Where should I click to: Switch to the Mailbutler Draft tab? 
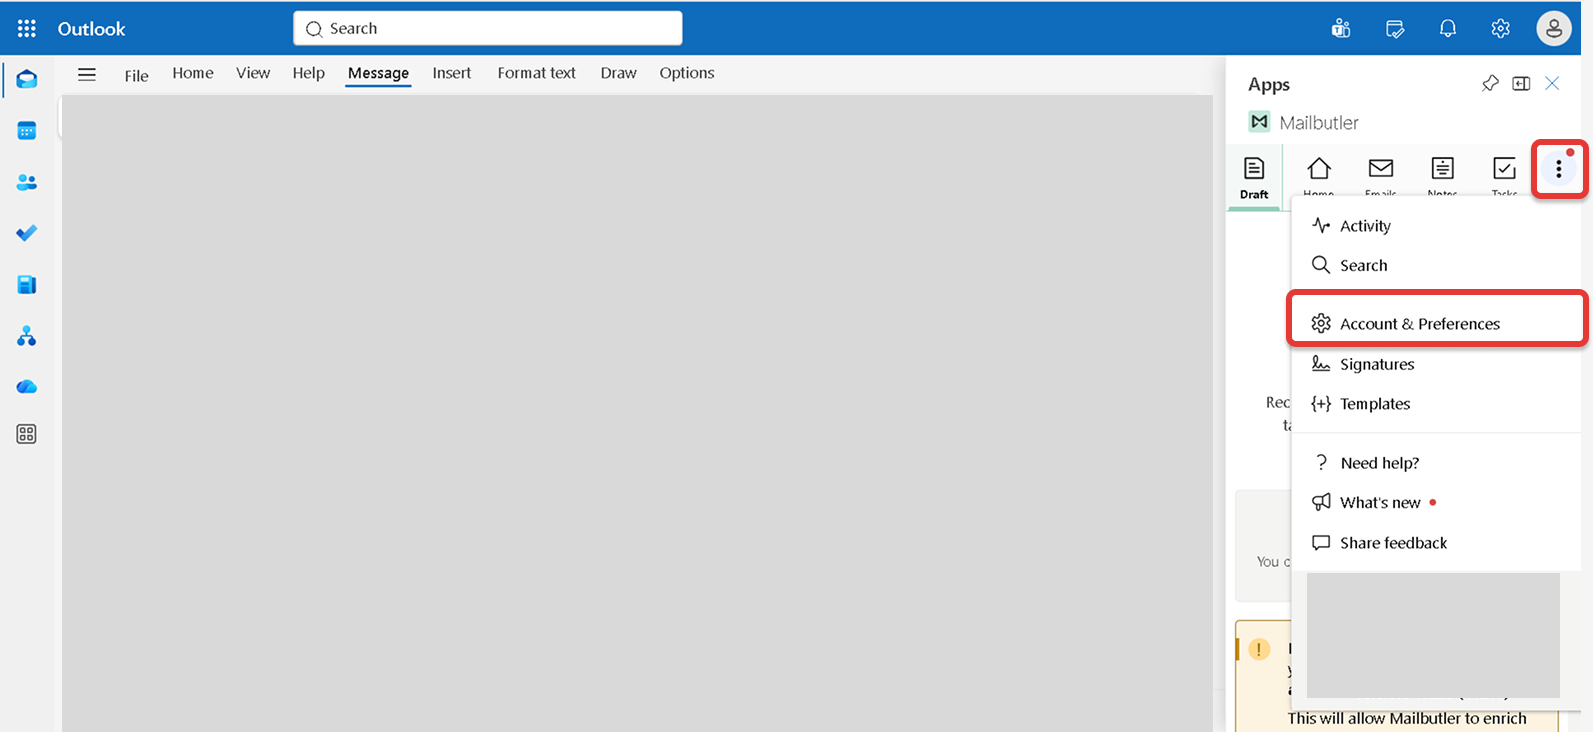pos(1254,179)
